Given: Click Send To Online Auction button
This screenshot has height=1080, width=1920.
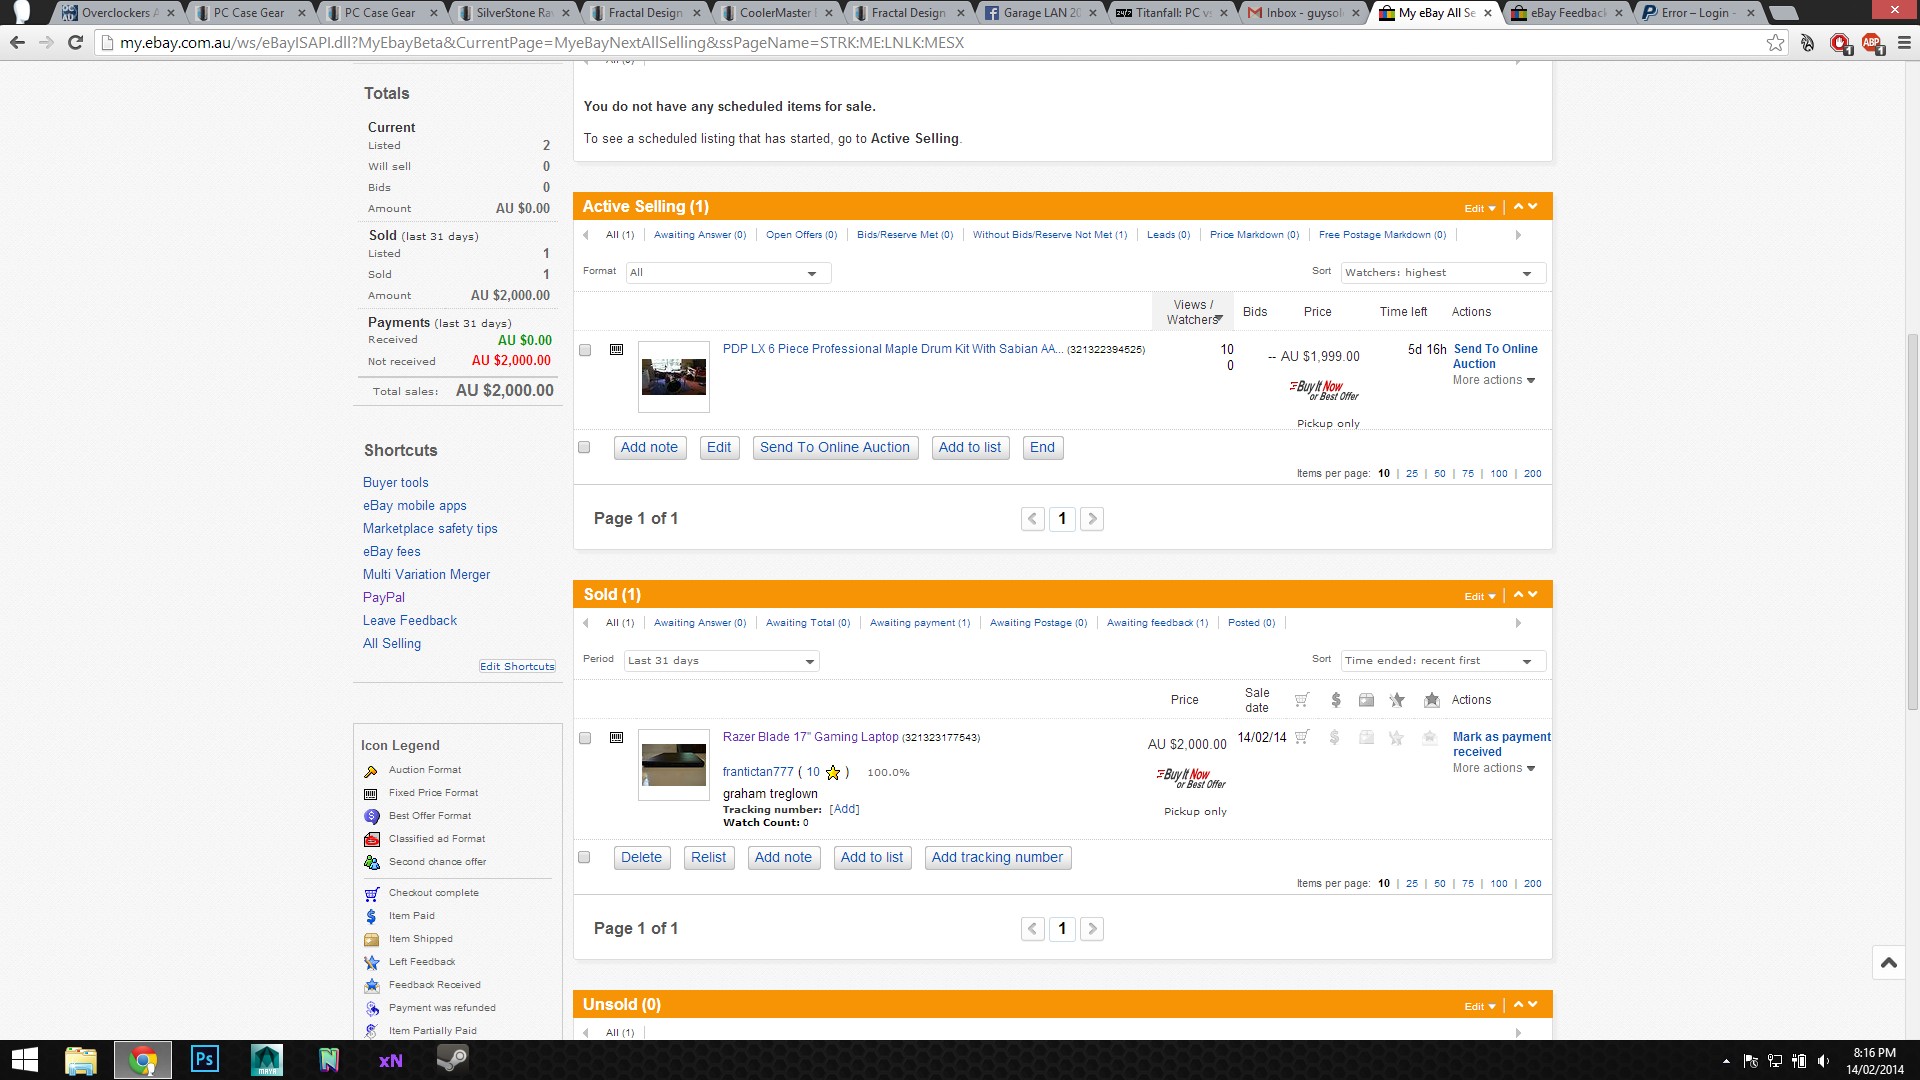Looking at the screenshot, I should [x=835, y=447].
